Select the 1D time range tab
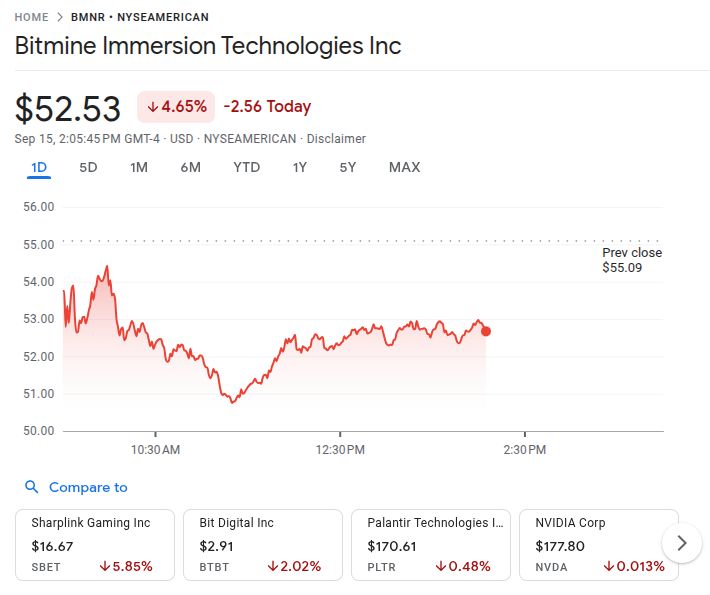The image size is (710, 595). click(39, 167)
